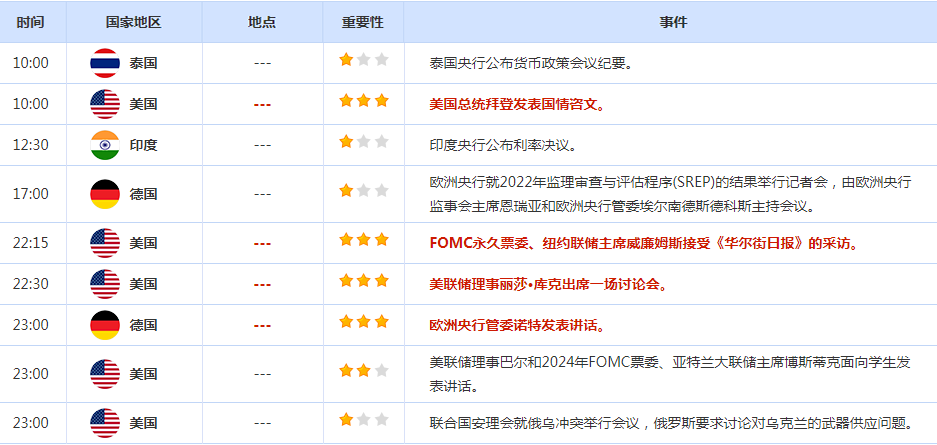Select the 印度央行公布利率决议 event text
Viewport: 937px width, 445px height.
[502, 145]
